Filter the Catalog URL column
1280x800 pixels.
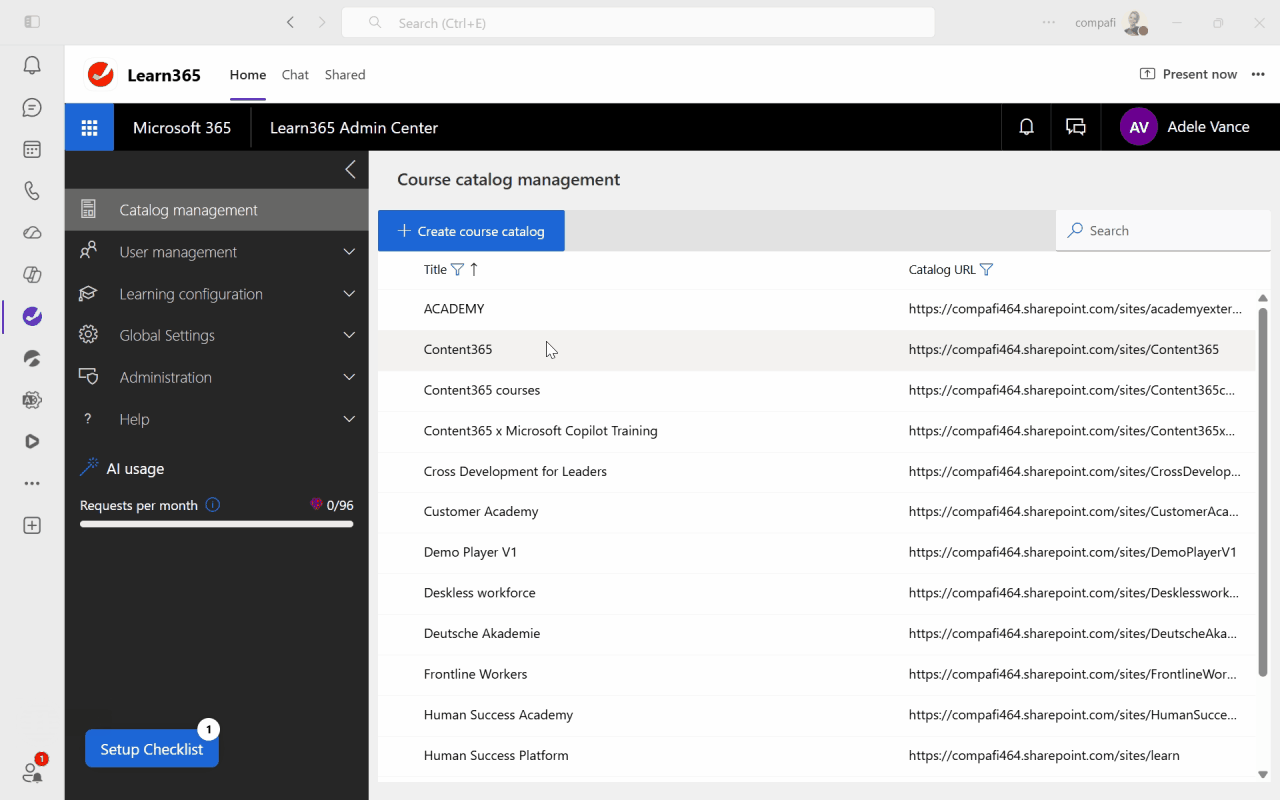click(x=987, y=269)
